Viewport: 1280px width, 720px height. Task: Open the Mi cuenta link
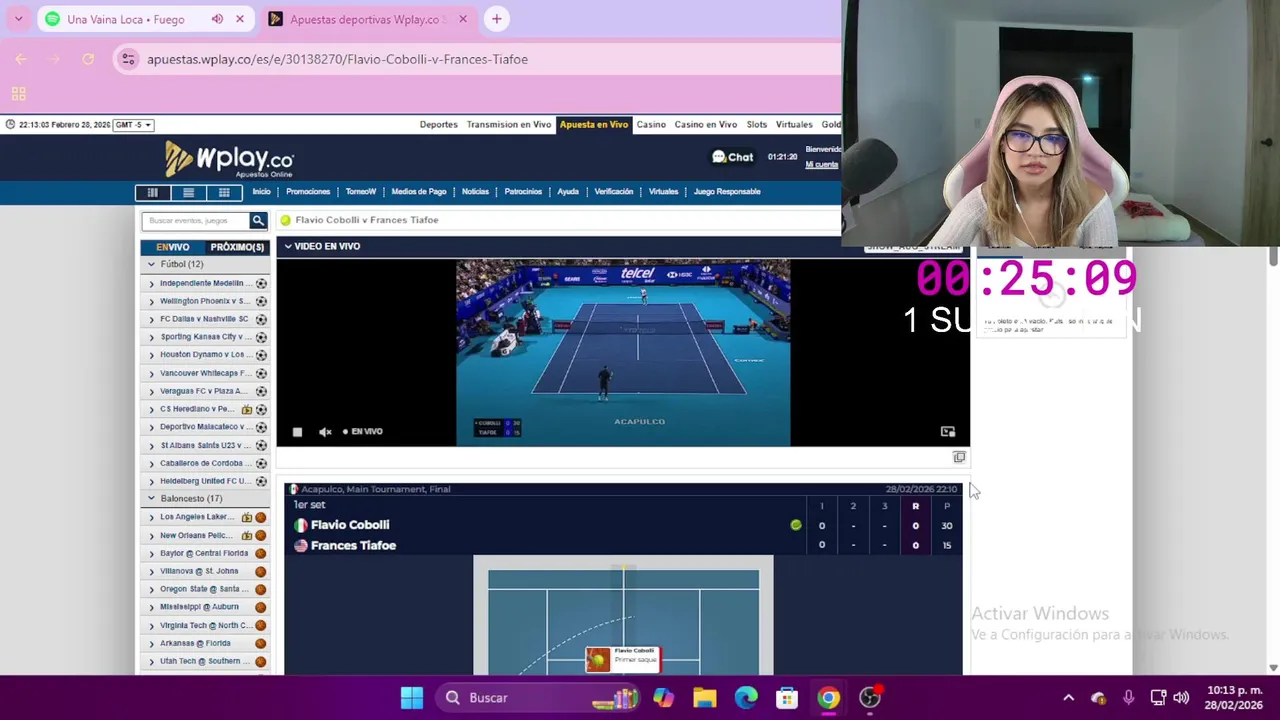pos(822,165)
